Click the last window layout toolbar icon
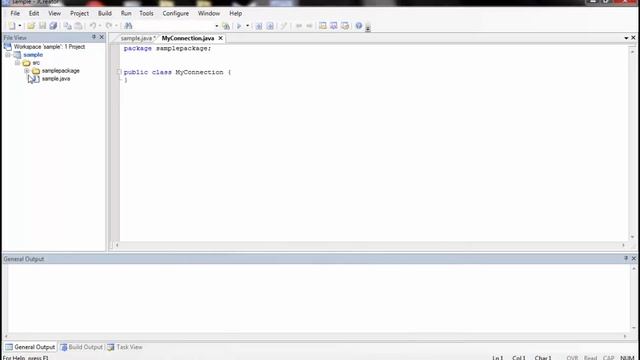640x360 pixels. click(345, 26)
